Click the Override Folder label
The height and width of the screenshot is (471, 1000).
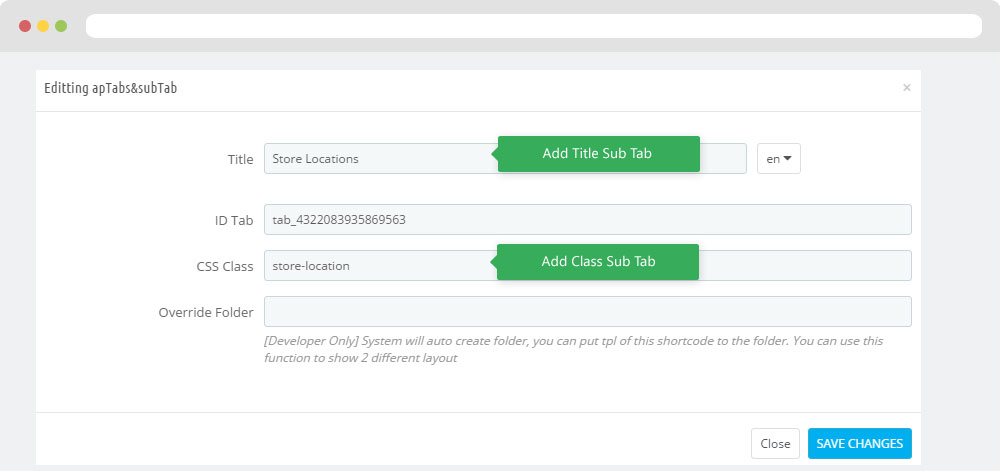point(206,312)
